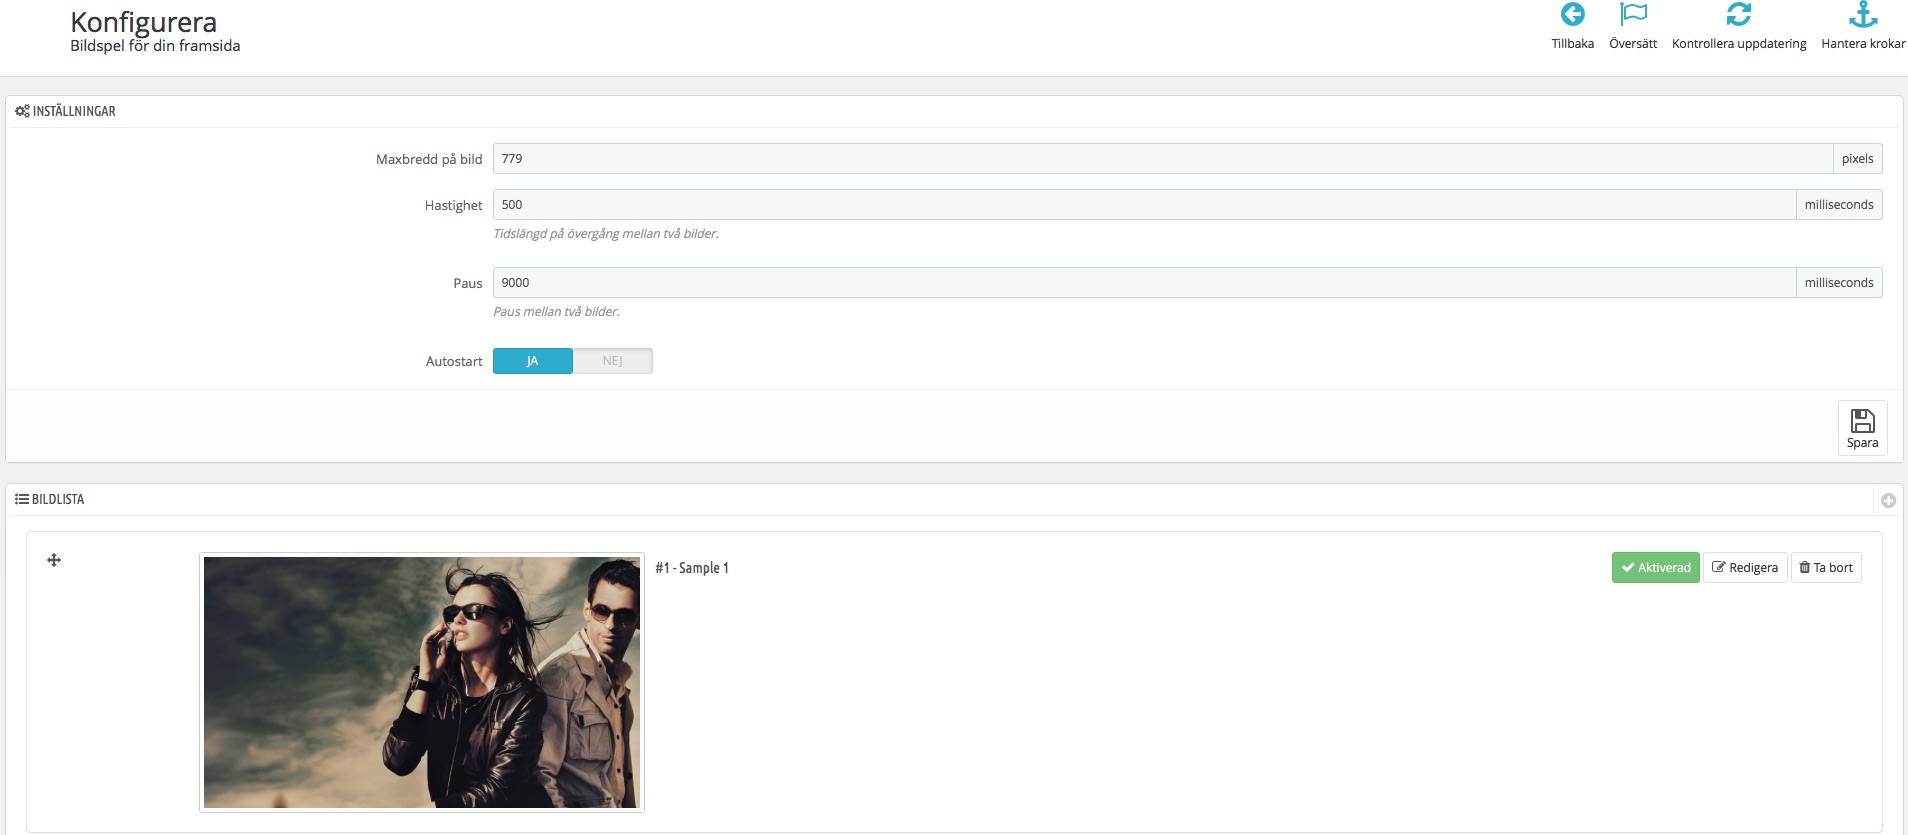The image size is (1908, 835).
Task: Open Hantera krokar anchor icon
Action: (x=1863, y=15)
